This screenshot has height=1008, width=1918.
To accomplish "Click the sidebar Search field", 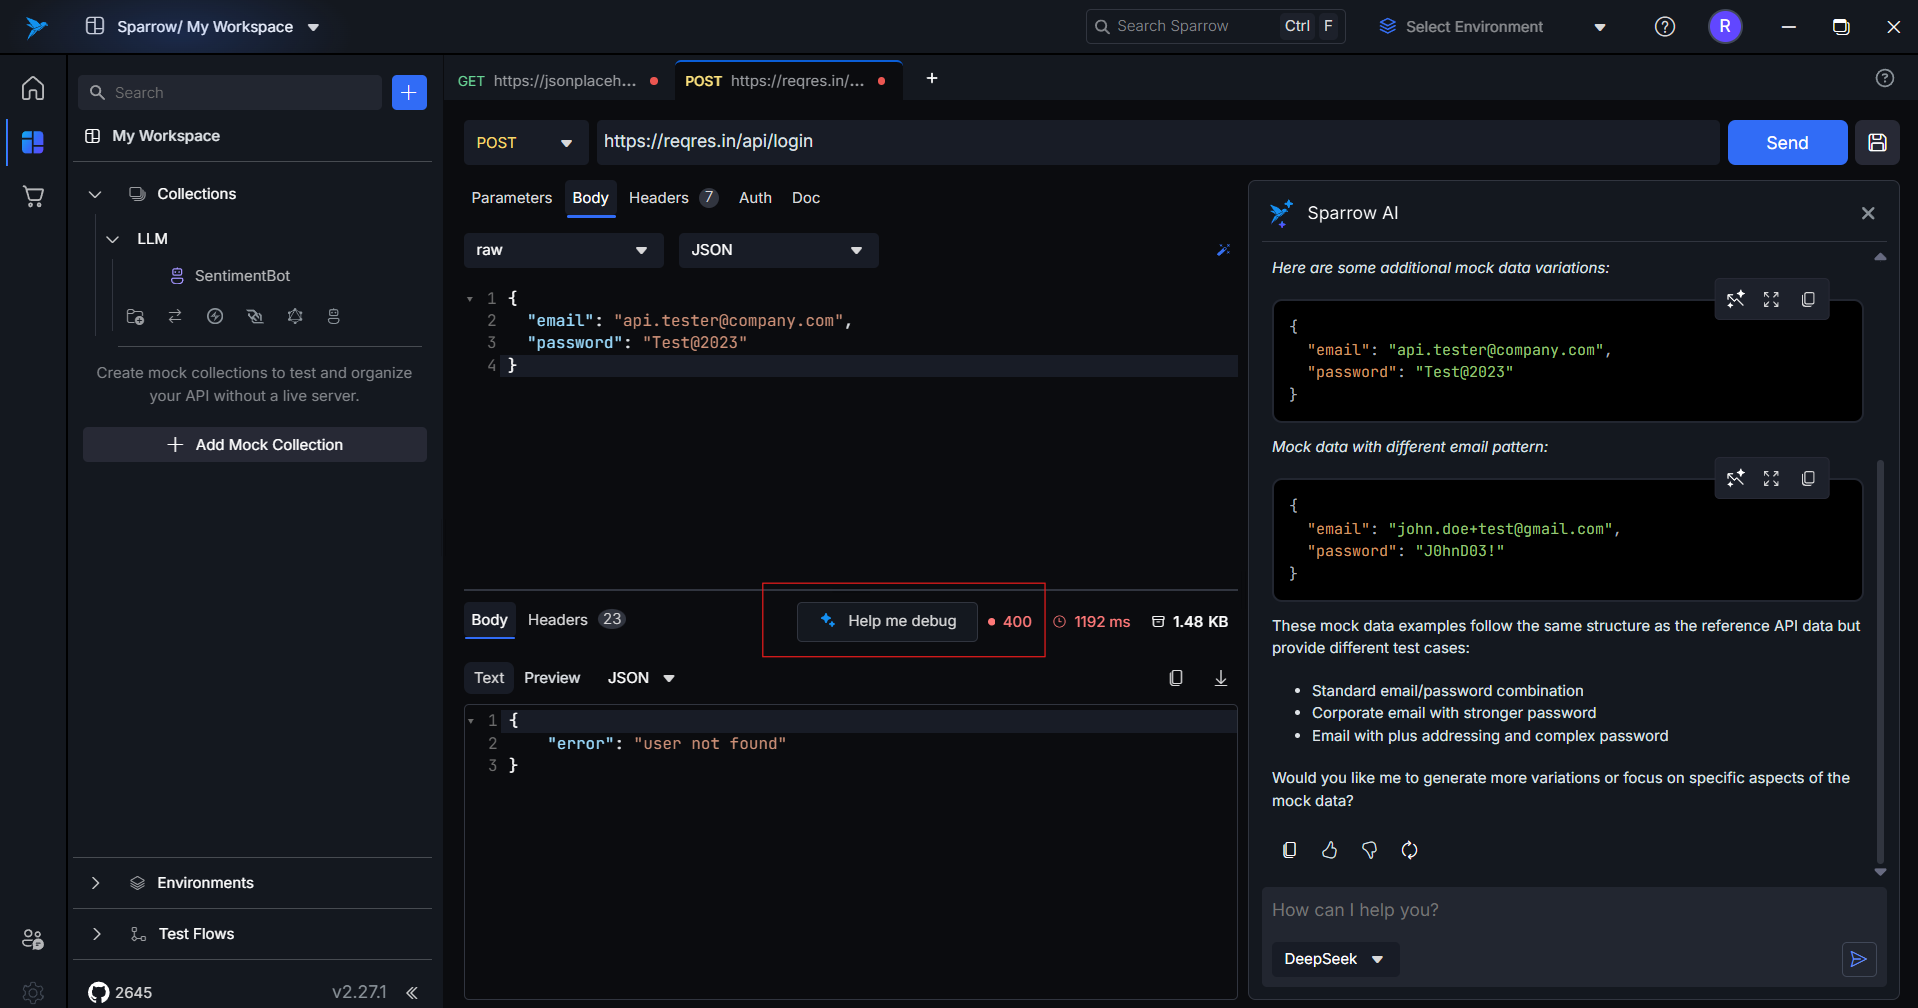I will 230,92.
